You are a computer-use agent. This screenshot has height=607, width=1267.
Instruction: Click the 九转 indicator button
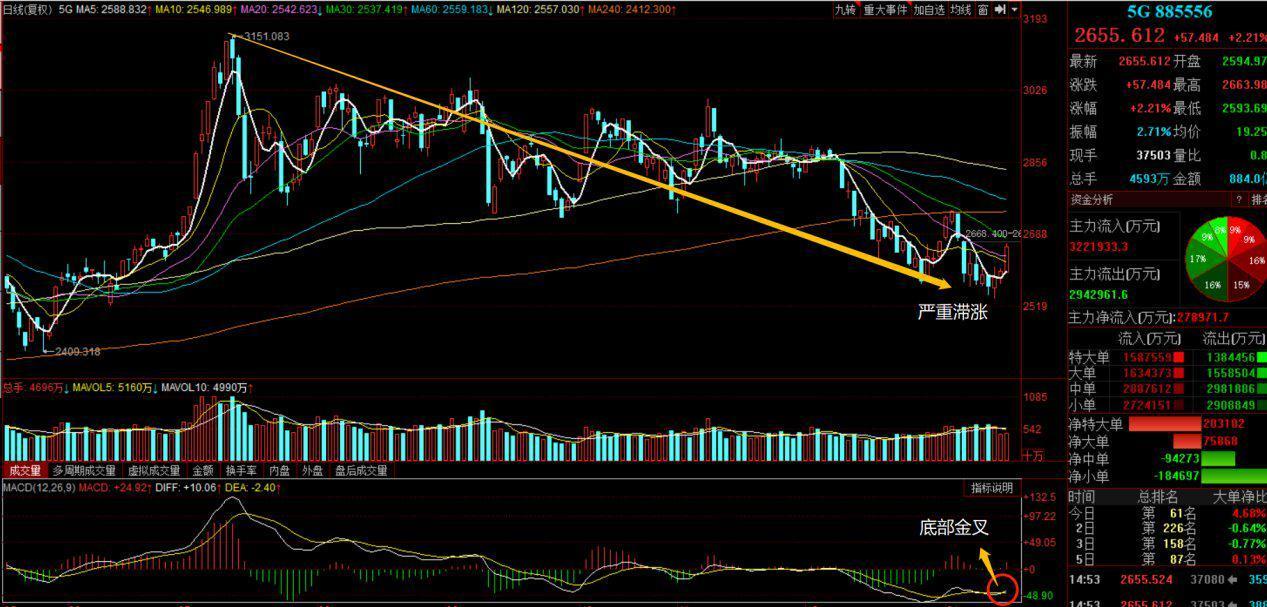click(846, 10)
